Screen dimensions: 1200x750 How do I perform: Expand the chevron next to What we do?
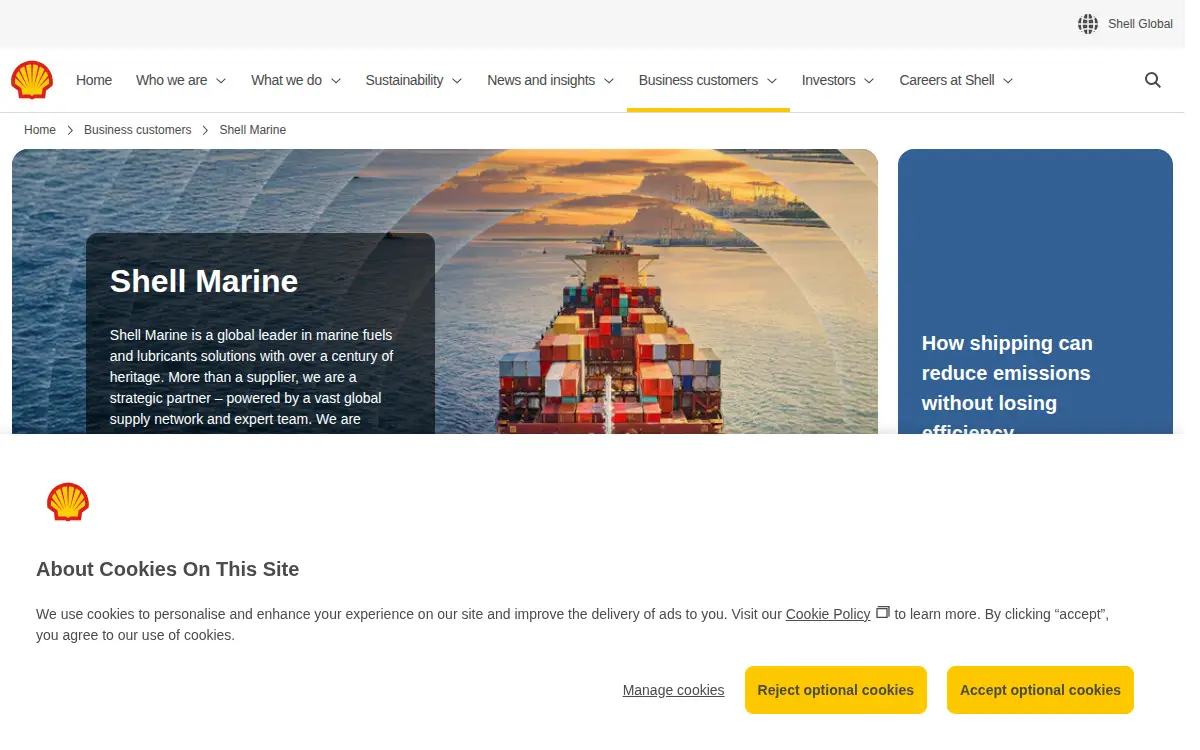pos(336,81)
